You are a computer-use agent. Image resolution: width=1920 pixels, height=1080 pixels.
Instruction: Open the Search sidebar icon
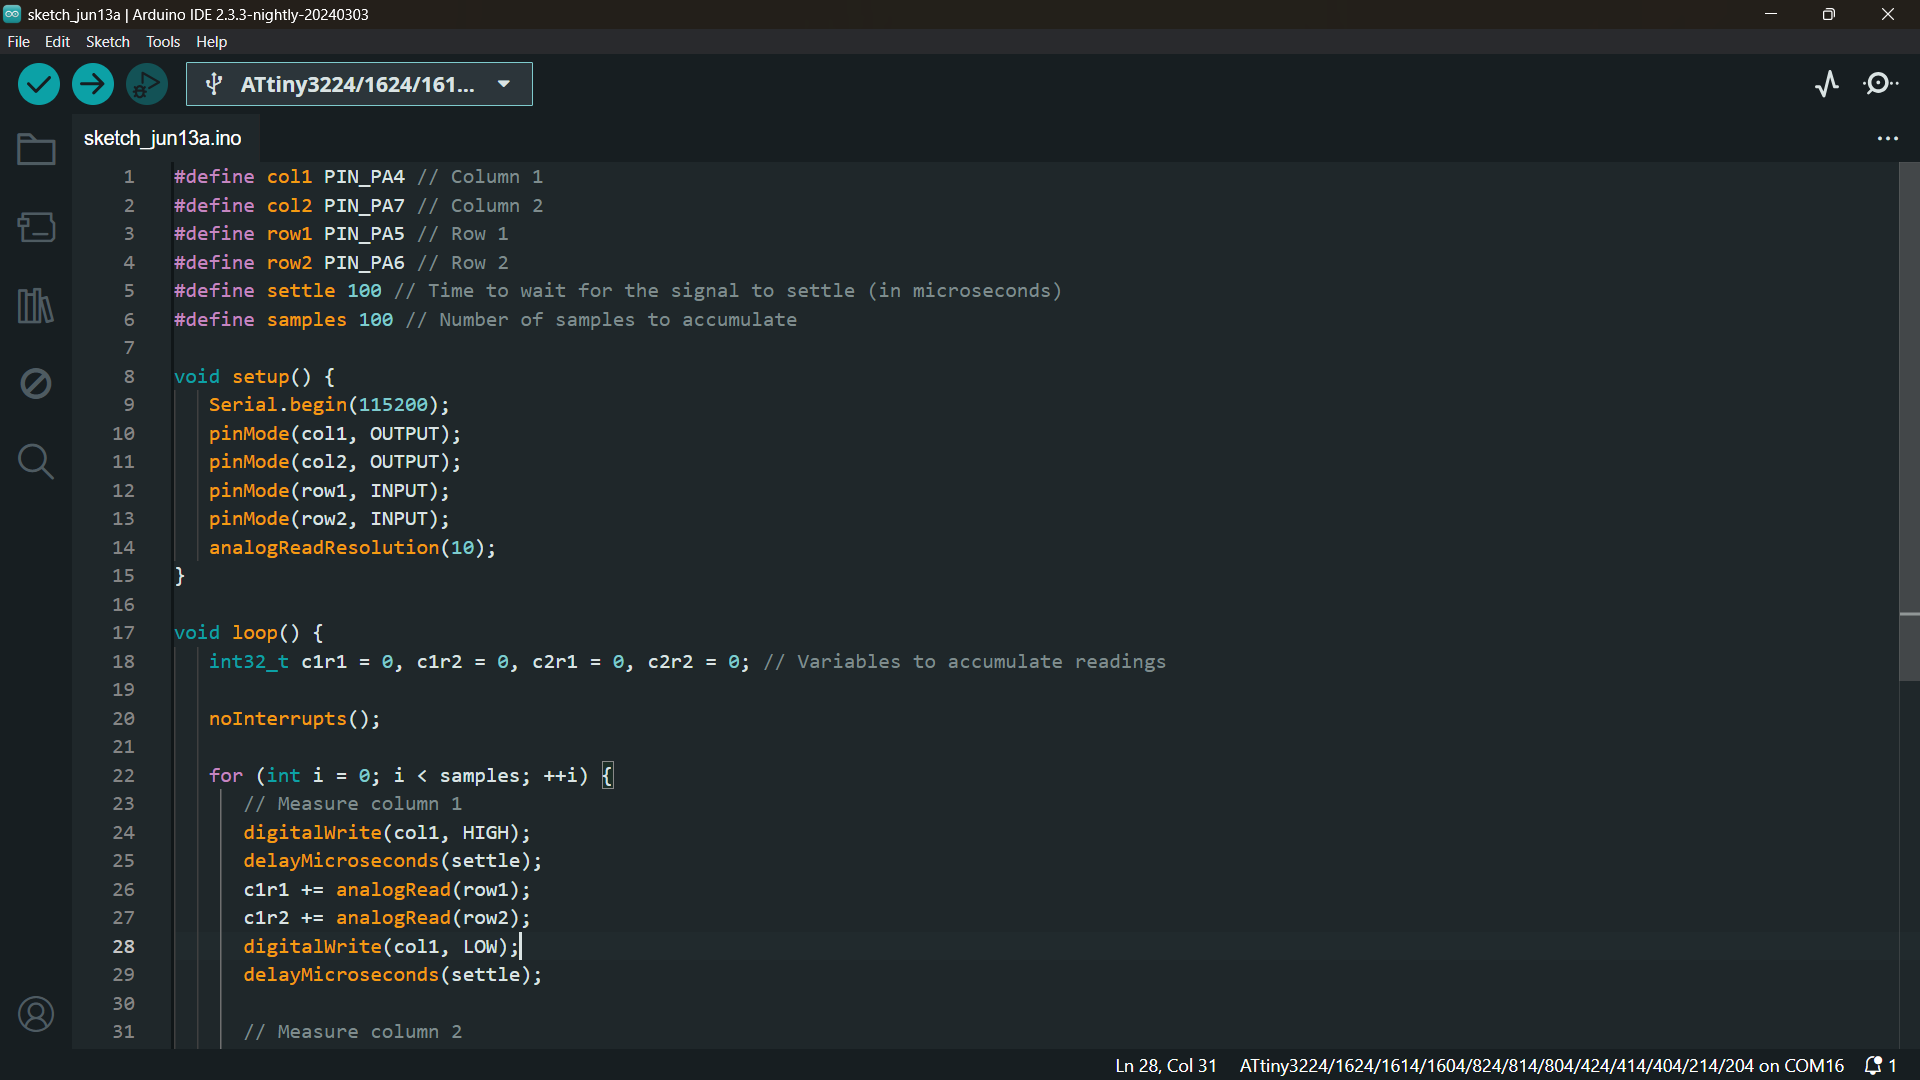click(x=36, y=461)
